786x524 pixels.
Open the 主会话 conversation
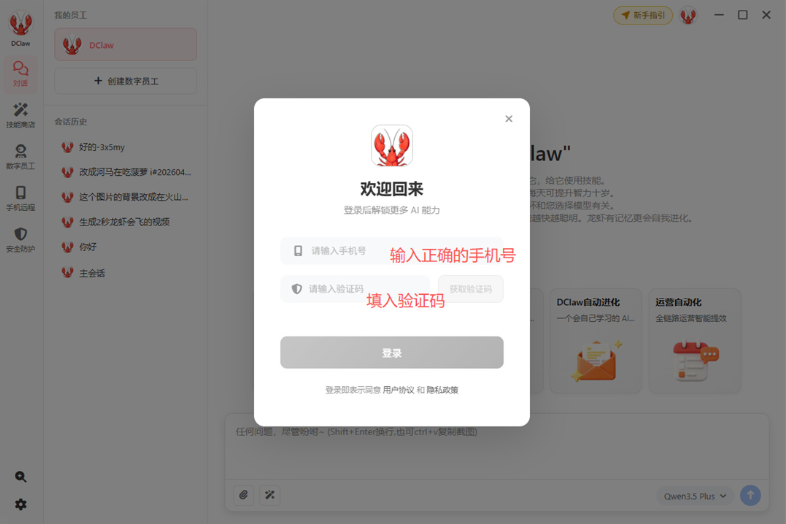click(x=126, y=273)
